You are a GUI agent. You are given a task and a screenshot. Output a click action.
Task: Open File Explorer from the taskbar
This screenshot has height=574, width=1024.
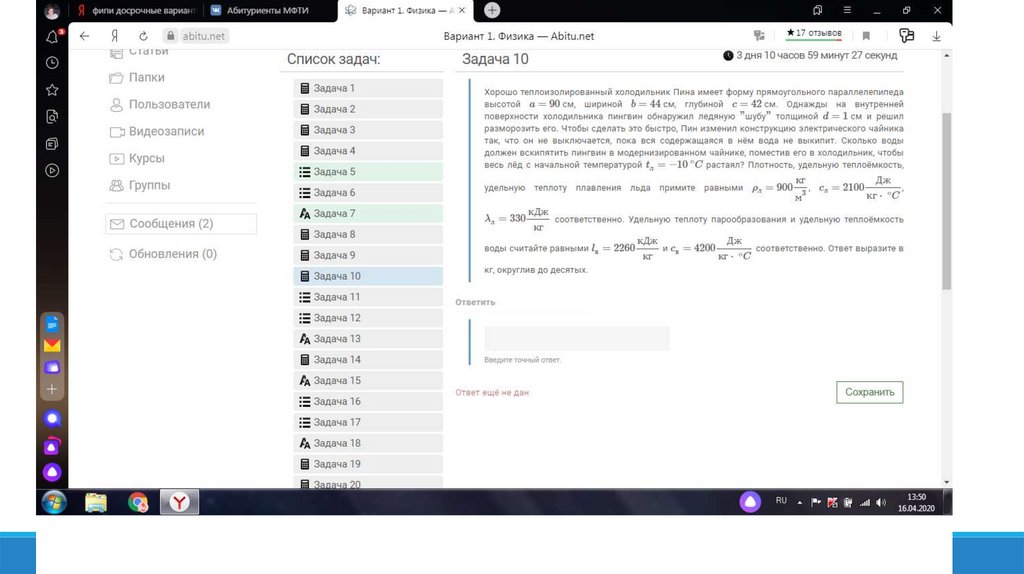point(96,502)
